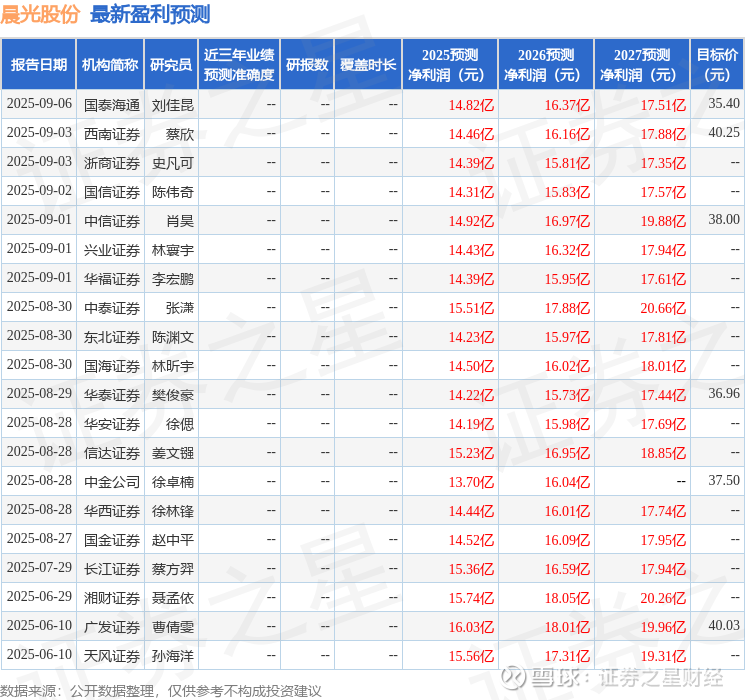Click the date 2025-09-02
The image size is (745, 700).
pos(39,190)
